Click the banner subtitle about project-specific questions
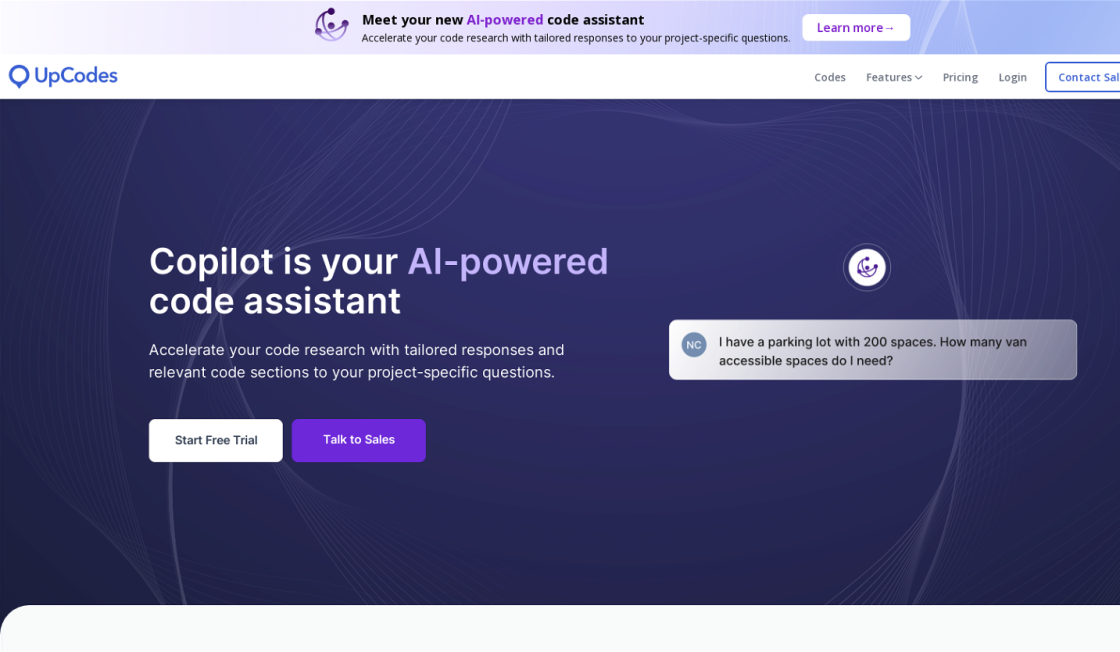Image resolution: width=1120 pixels, height=652 pixels. point(575,38)
